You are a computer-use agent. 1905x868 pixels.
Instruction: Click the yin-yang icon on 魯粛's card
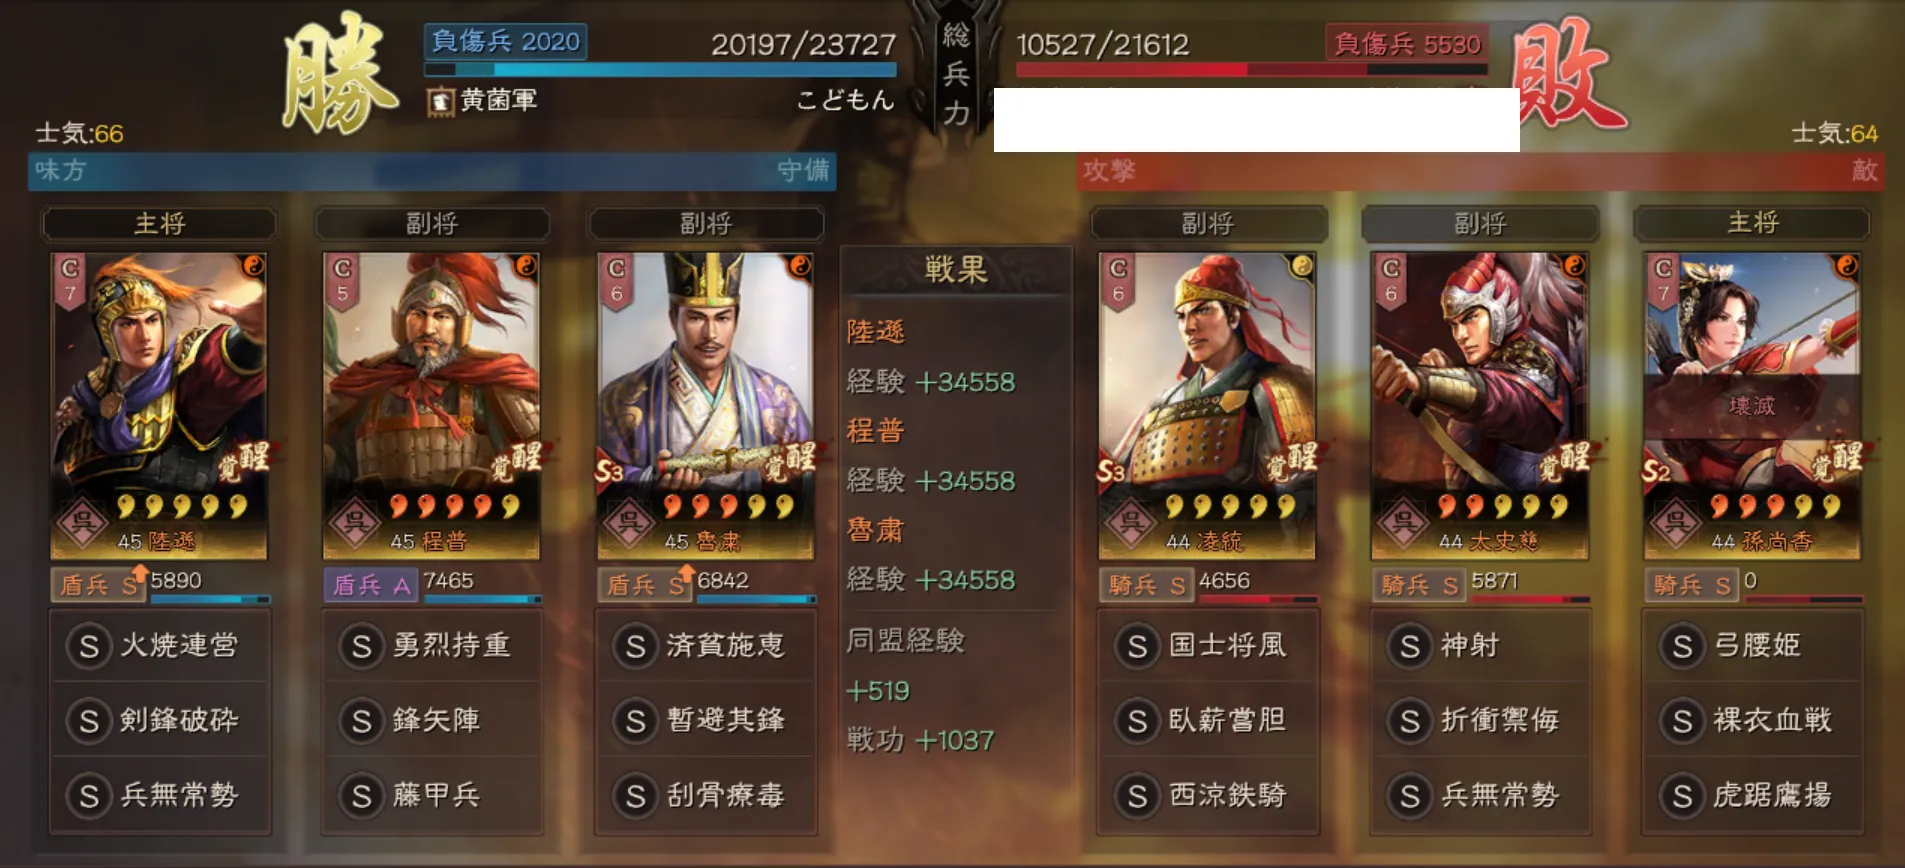800,265
